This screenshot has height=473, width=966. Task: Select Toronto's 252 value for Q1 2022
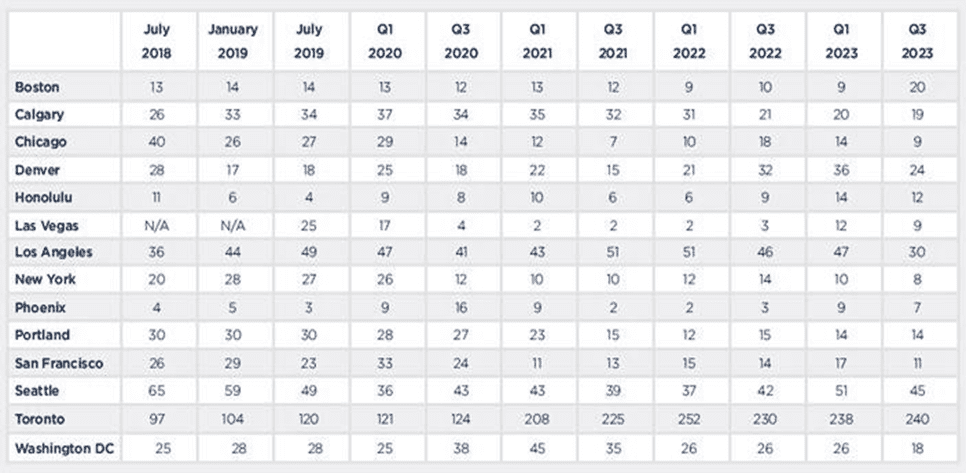point(689,419)
